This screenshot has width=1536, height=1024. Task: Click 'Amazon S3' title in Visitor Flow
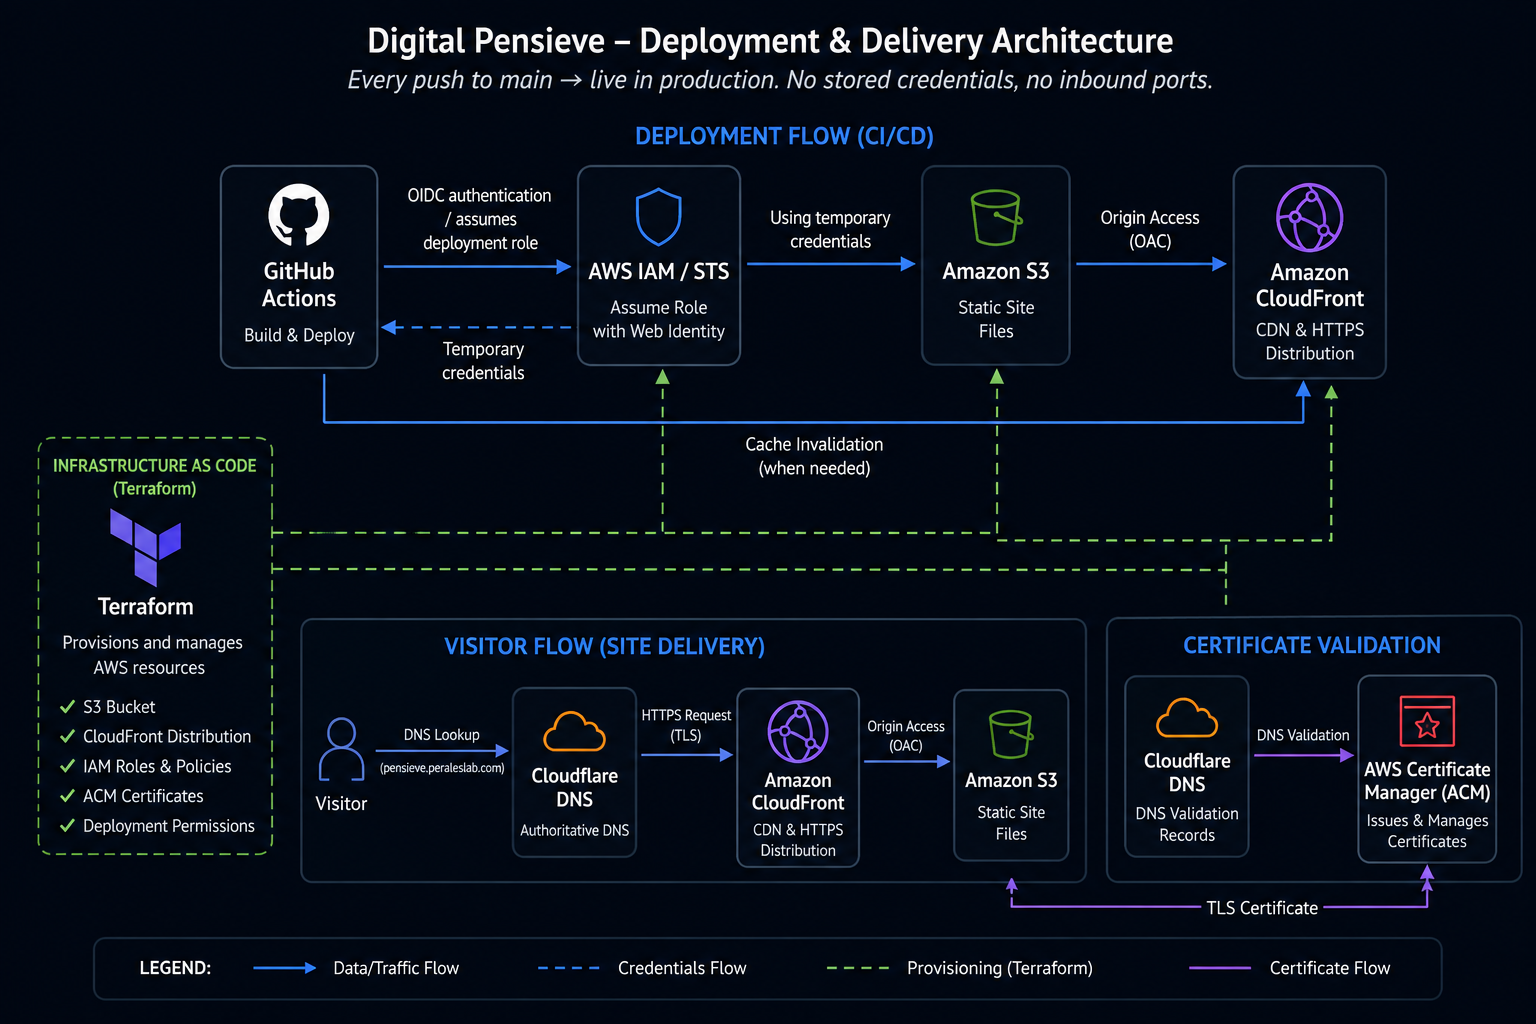[x=1011, y=781]
